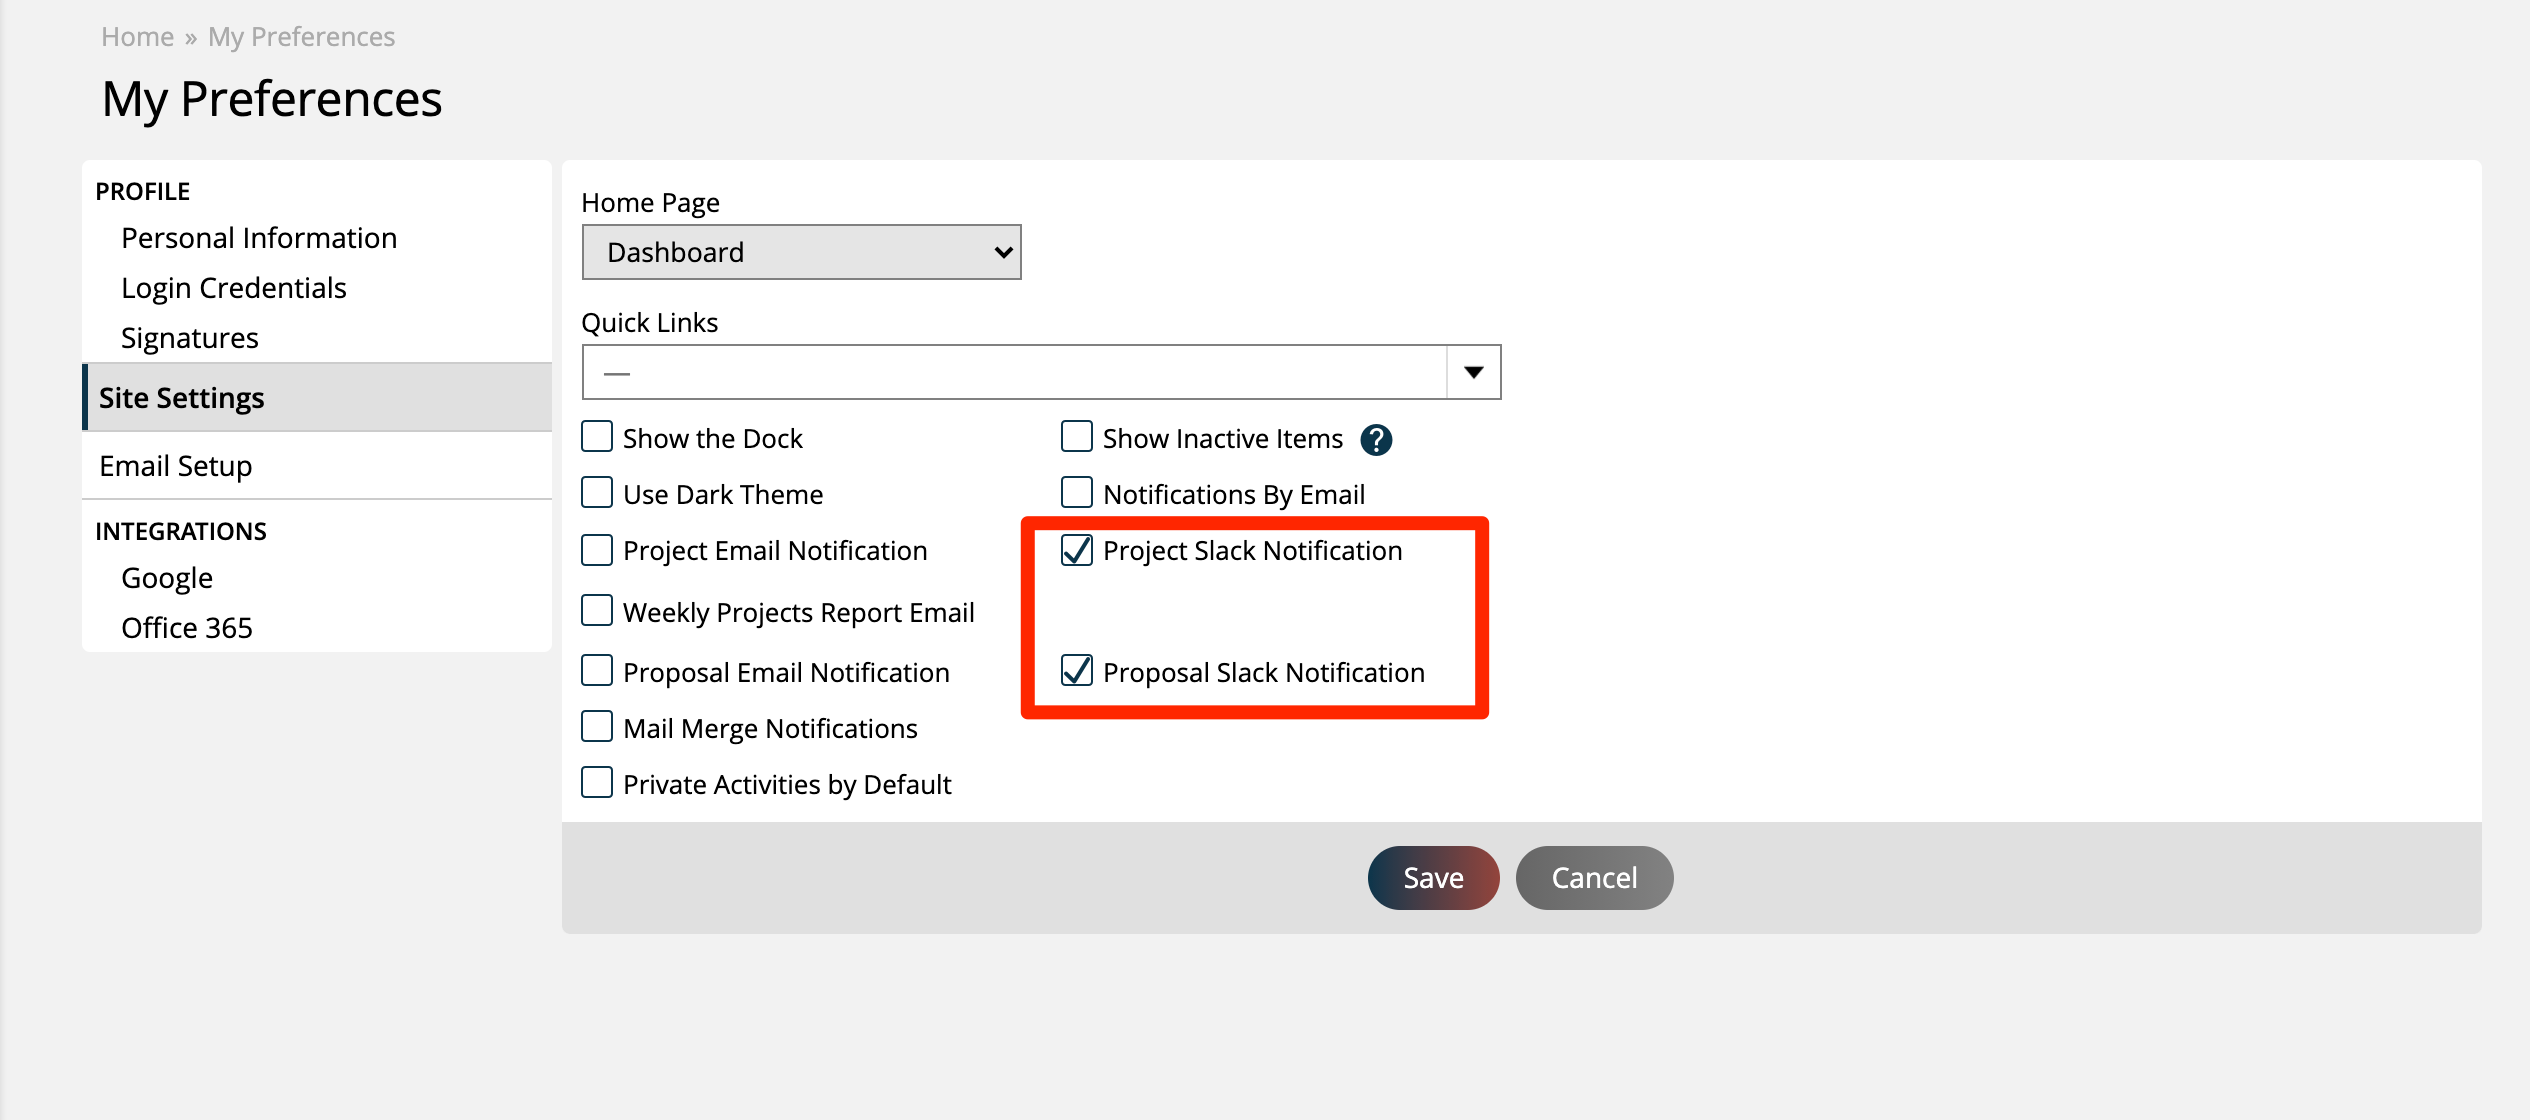The image size is (2530, 1120).
Task: Click the Login Credentials link
Action: [234, 287]
